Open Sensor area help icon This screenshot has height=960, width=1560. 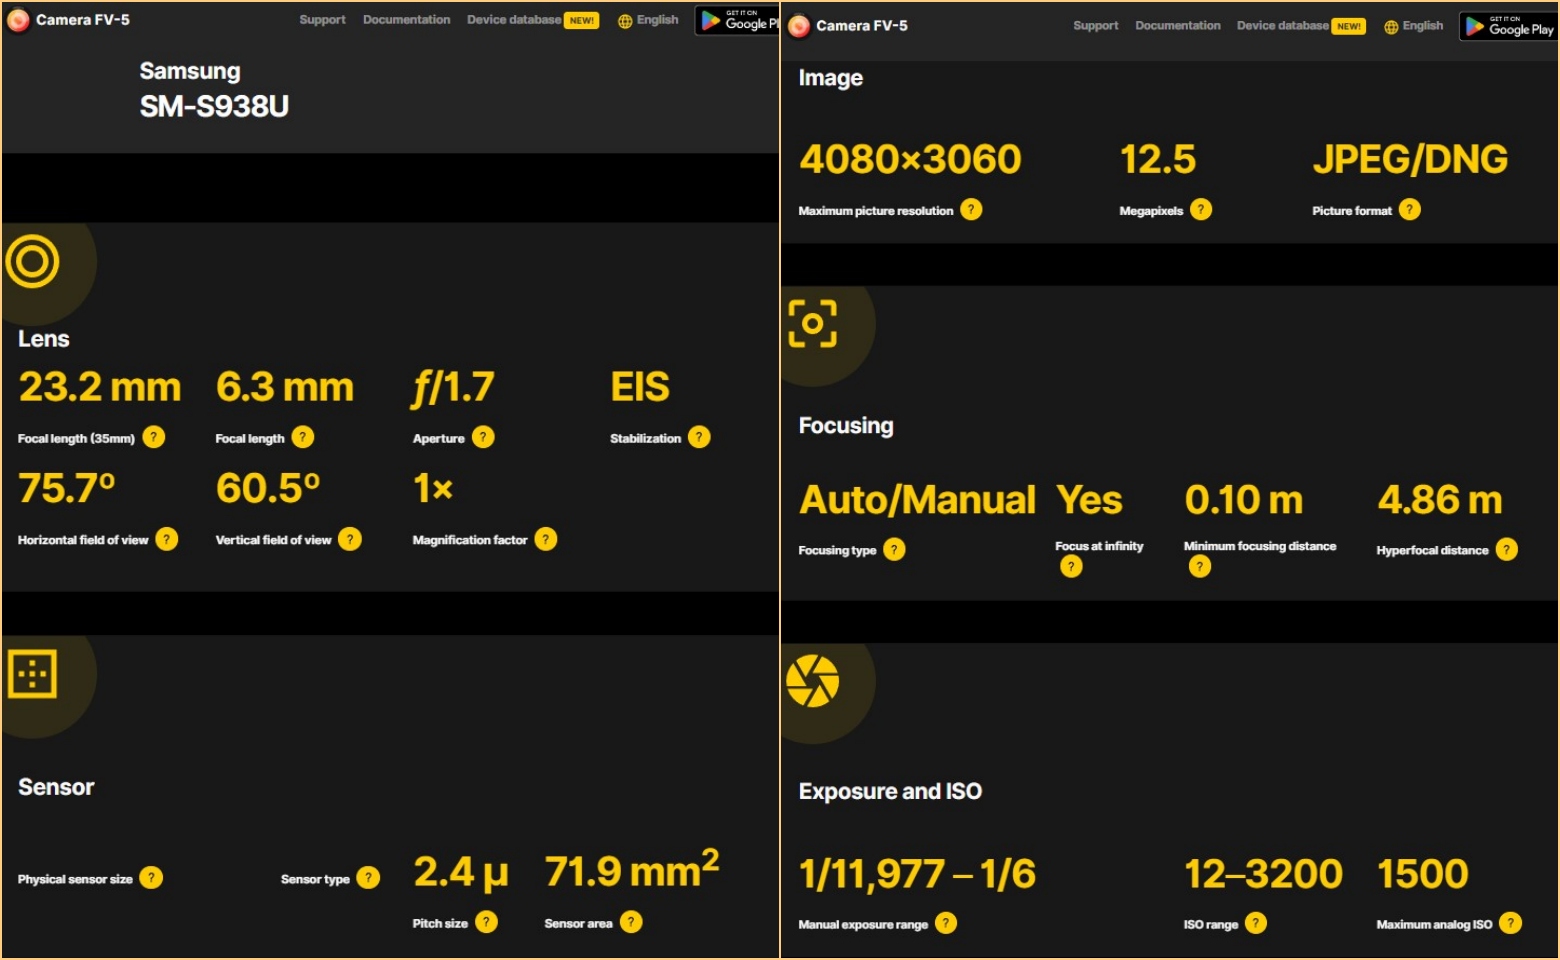point(631,922)
